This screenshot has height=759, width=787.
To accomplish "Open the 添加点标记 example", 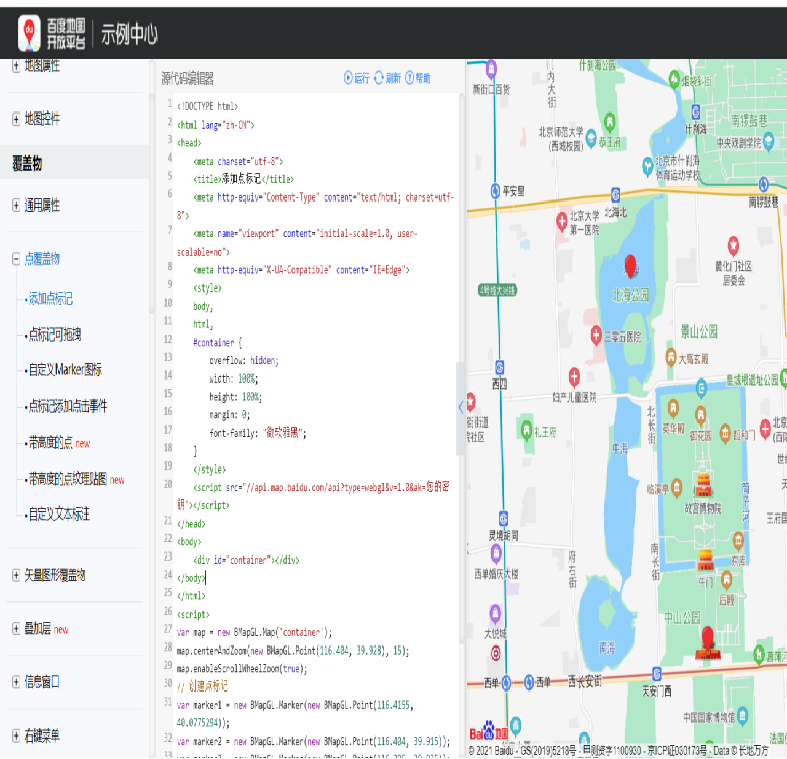I will pos(50,299).
